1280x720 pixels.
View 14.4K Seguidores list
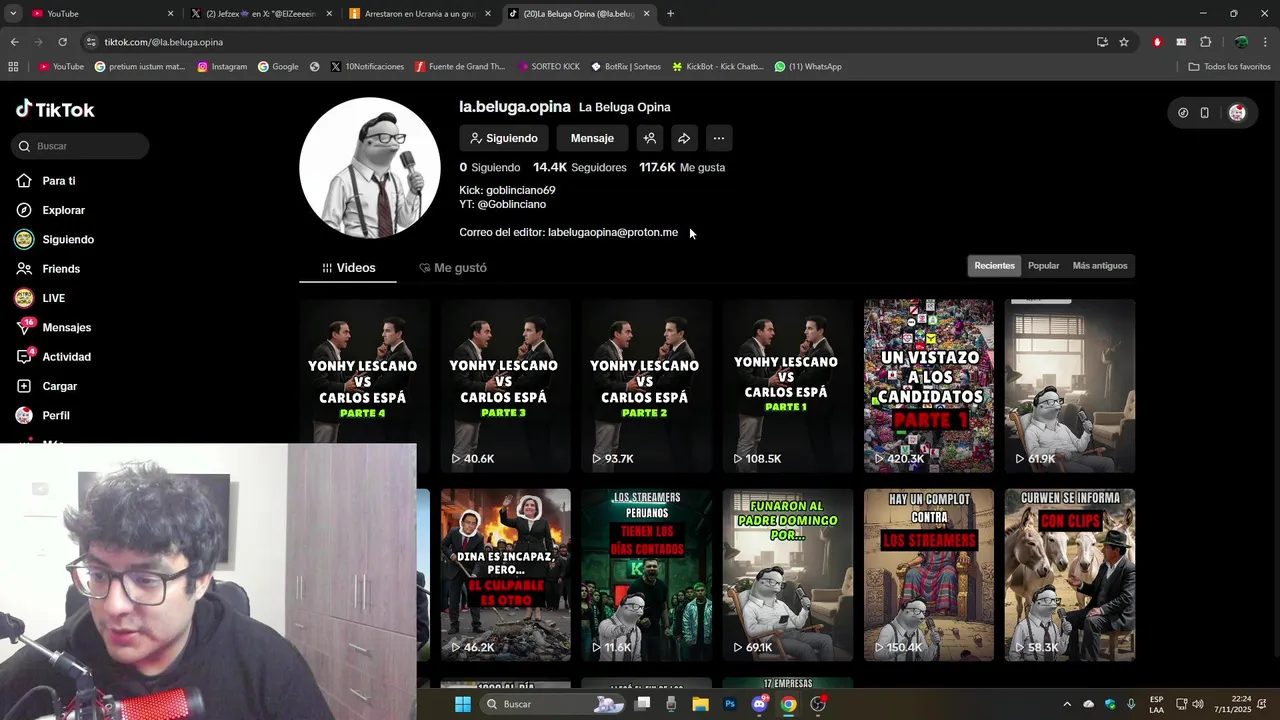click(580, 167)
